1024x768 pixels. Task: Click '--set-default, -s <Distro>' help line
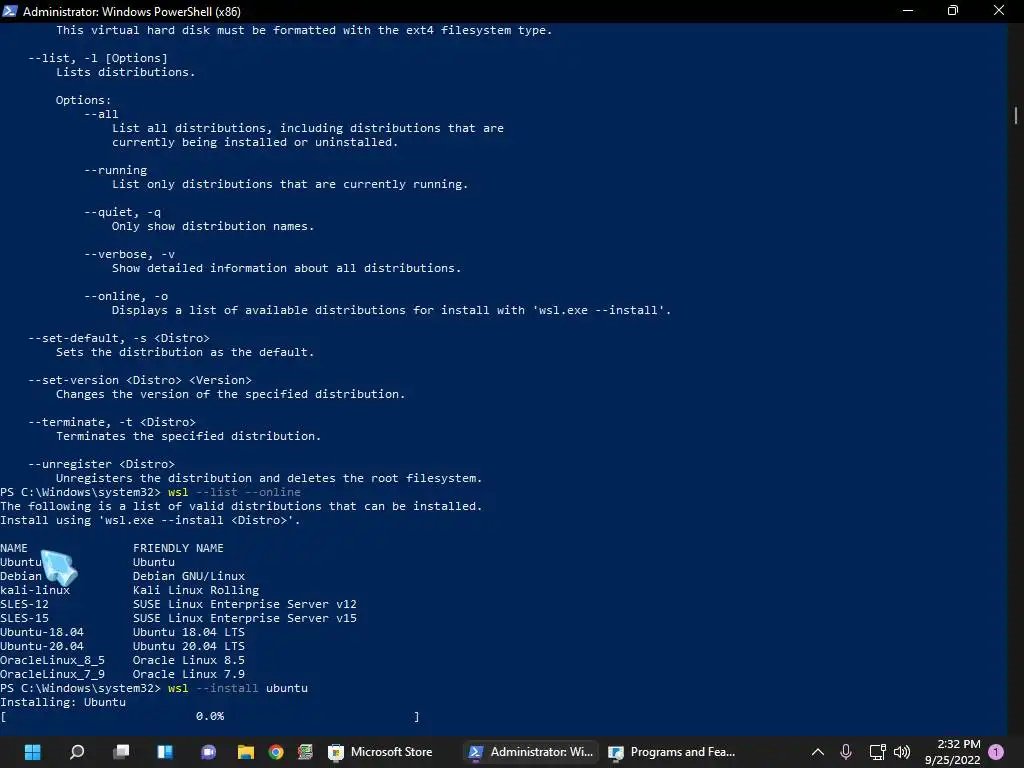click(x=119, y=338)
